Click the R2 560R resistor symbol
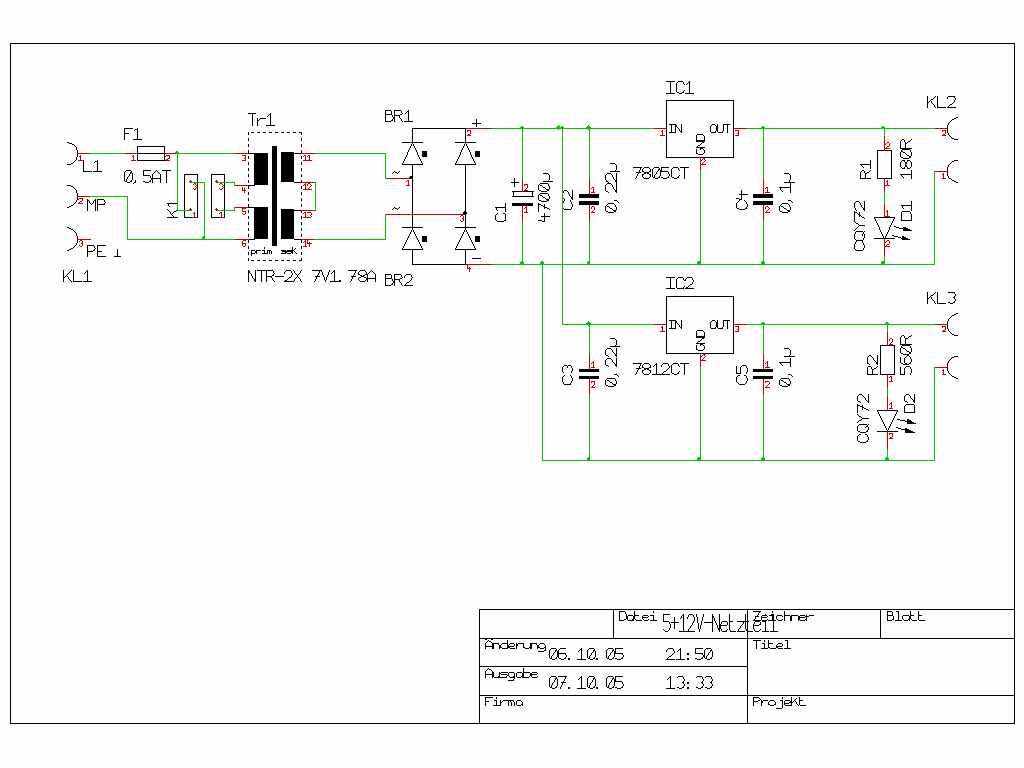This screenshot has width=1024, height=768. (x=887, y=360)
